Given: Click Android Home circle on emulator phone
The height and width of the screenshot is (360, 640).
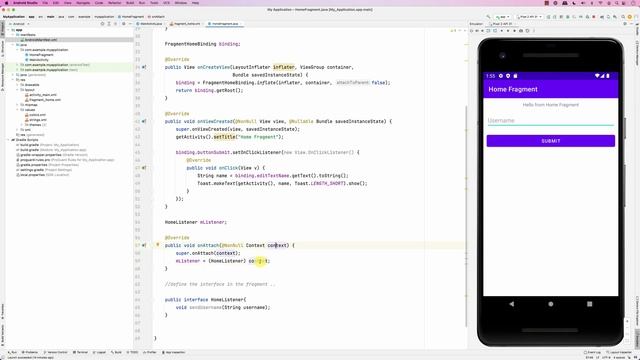Looking at the screenshot, I should [551, 304].
